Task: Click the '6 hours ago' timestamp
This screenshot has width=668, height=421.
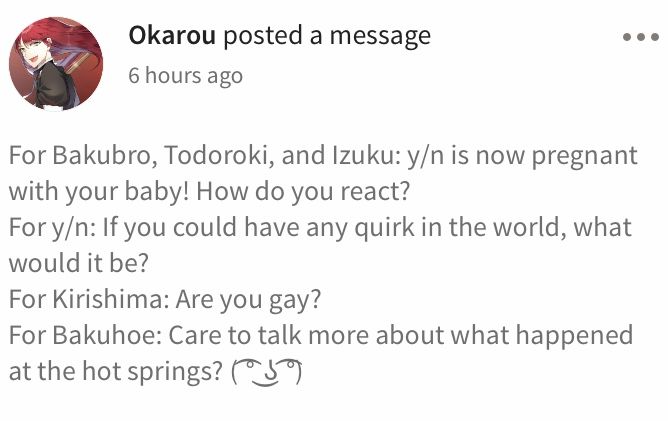Action: point(186,76)
